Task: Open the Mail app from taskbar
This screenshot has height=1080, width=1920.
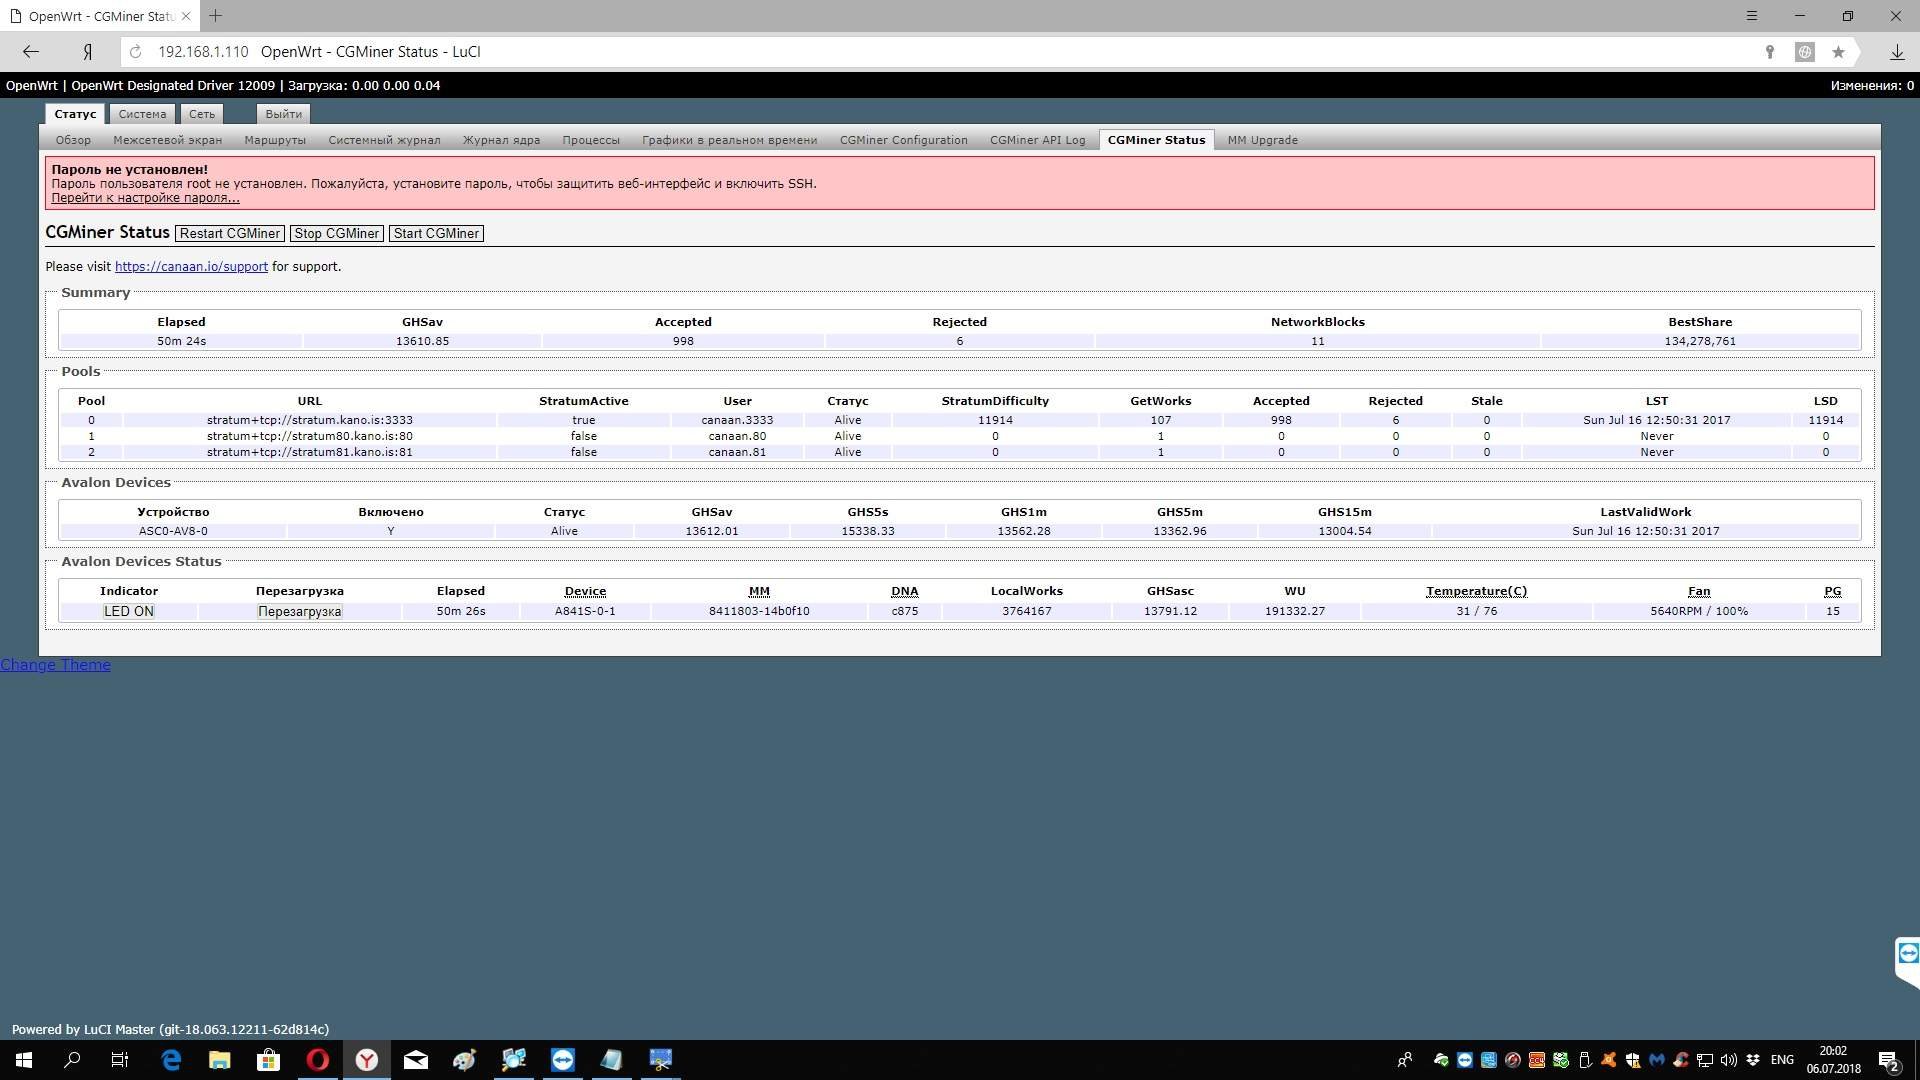Action: pos(416,1060)
